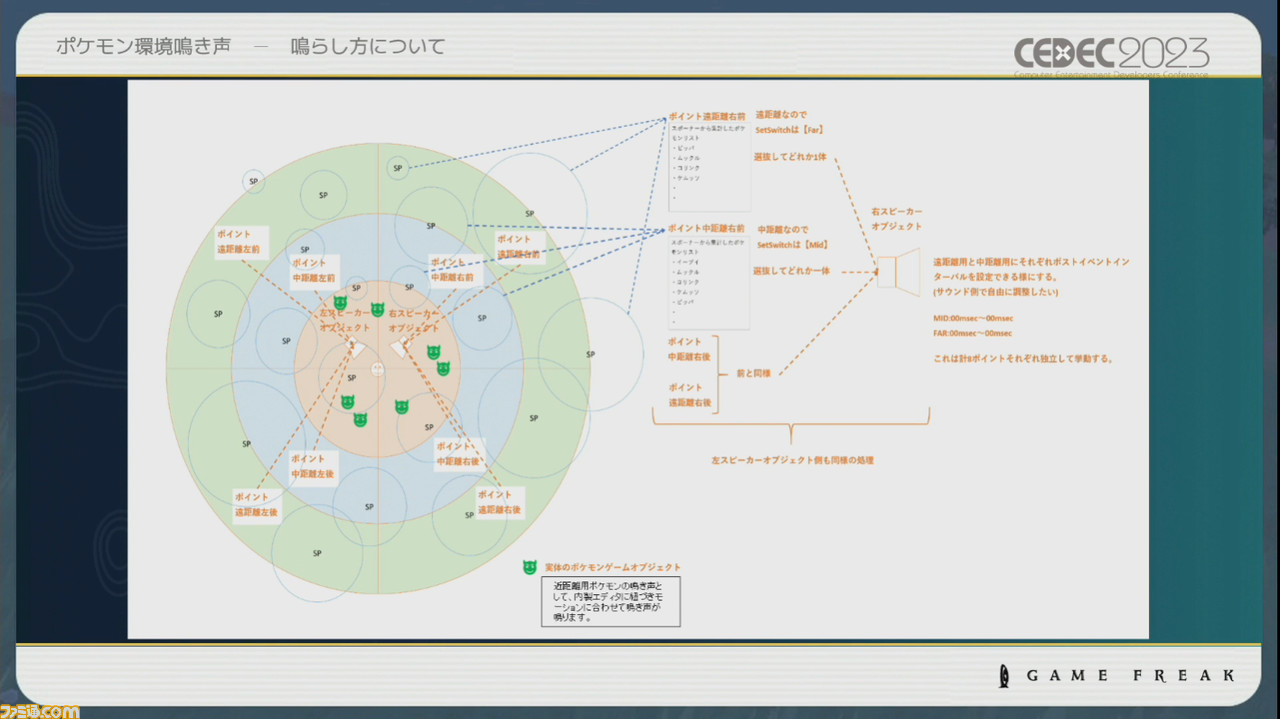Select the ポイント遠距離左前 label
1280x719 pixels.
tap(239, 240)
